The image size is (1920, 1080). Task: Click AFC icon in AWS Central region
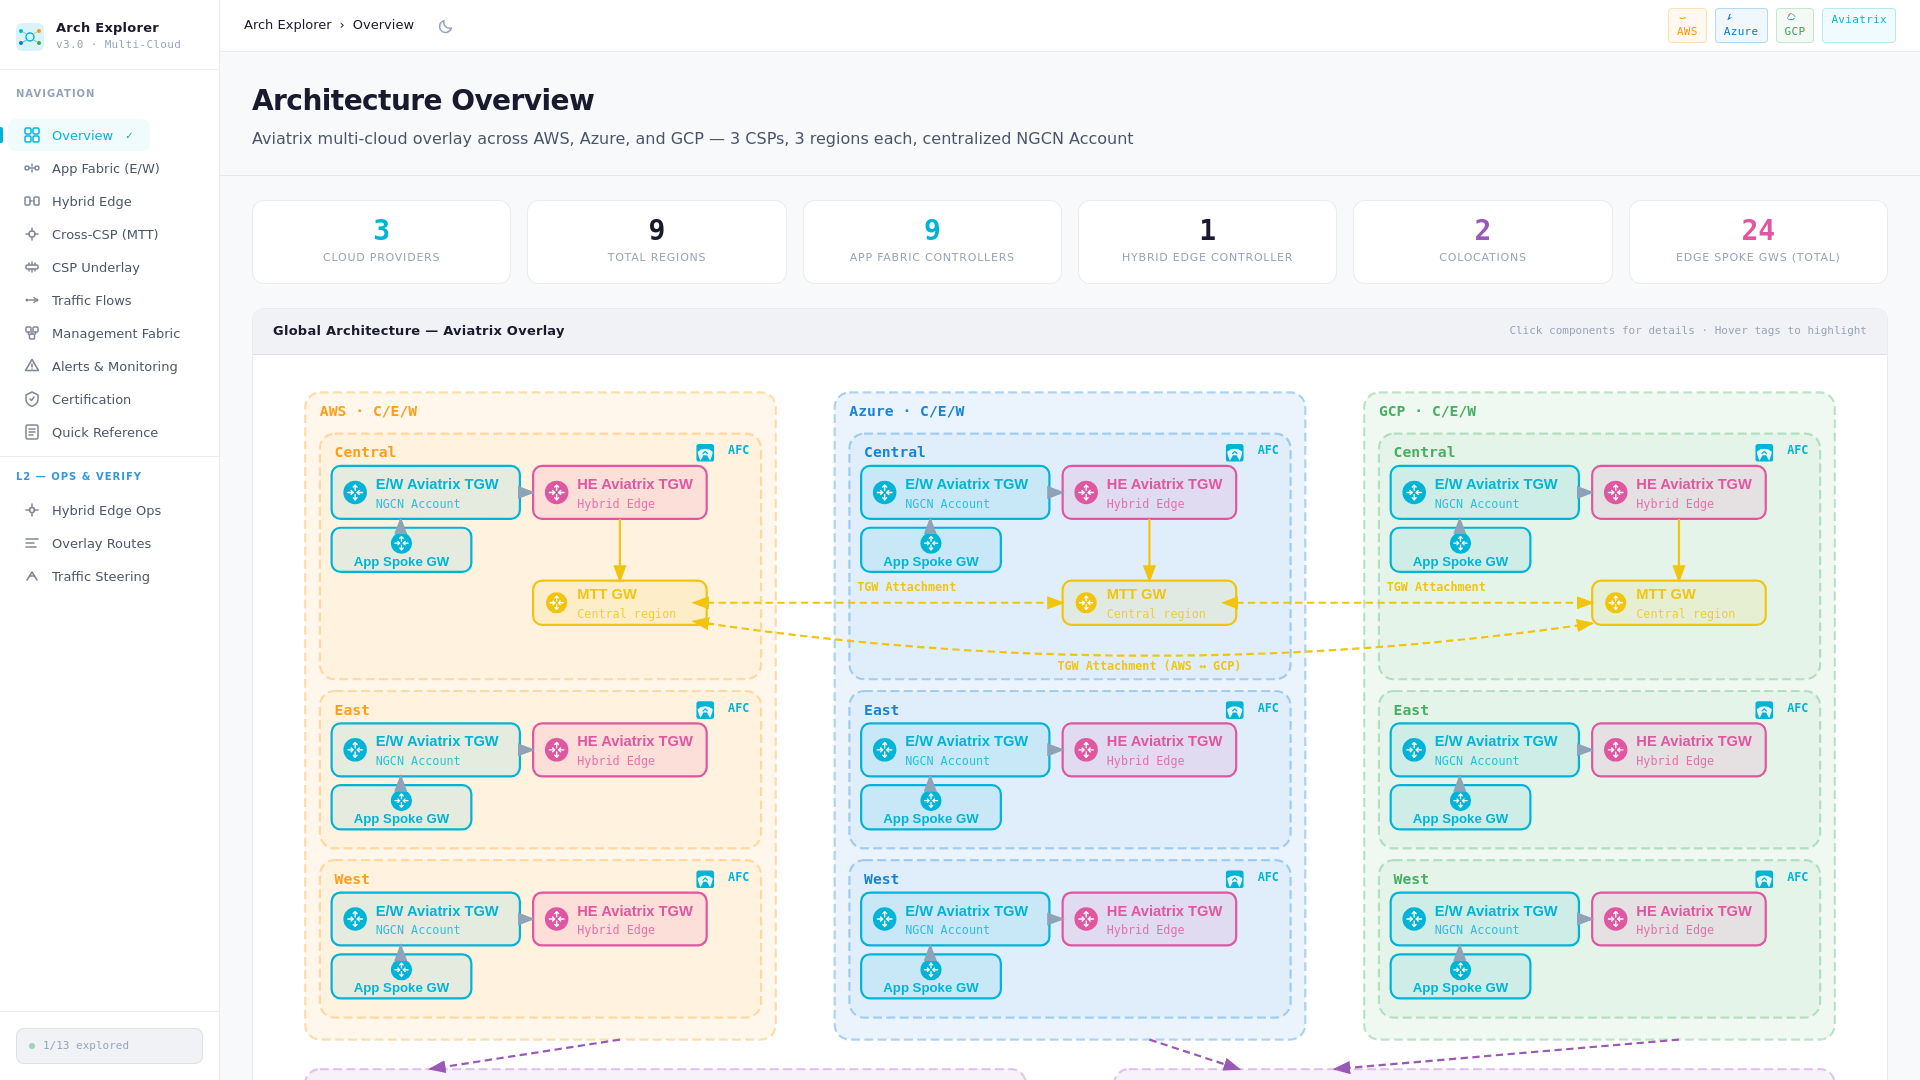click(x=705, y=453)
